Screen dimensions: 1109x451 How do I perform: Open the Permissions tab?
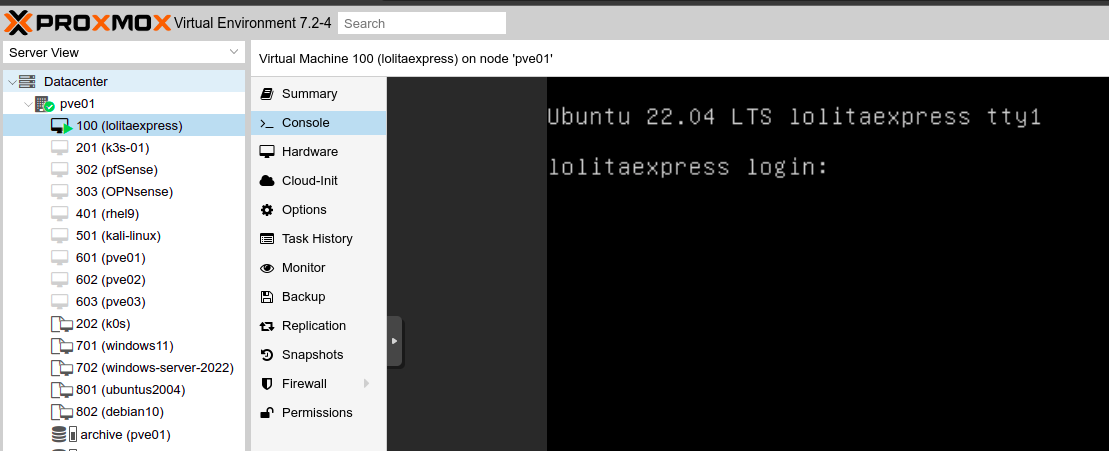coord(318,412)
